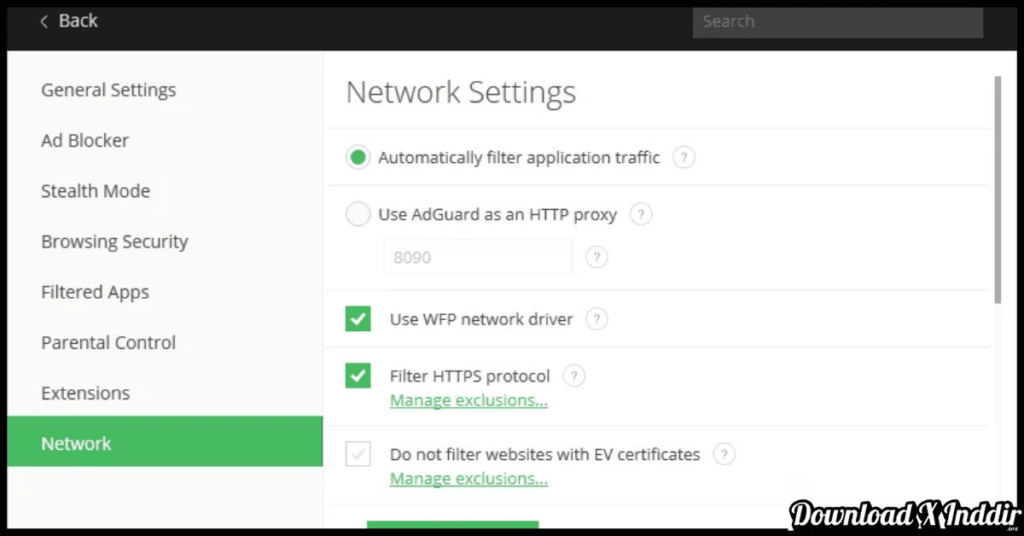Open Ad Blocker settings

pyautogui.click(x=85, y=140)
